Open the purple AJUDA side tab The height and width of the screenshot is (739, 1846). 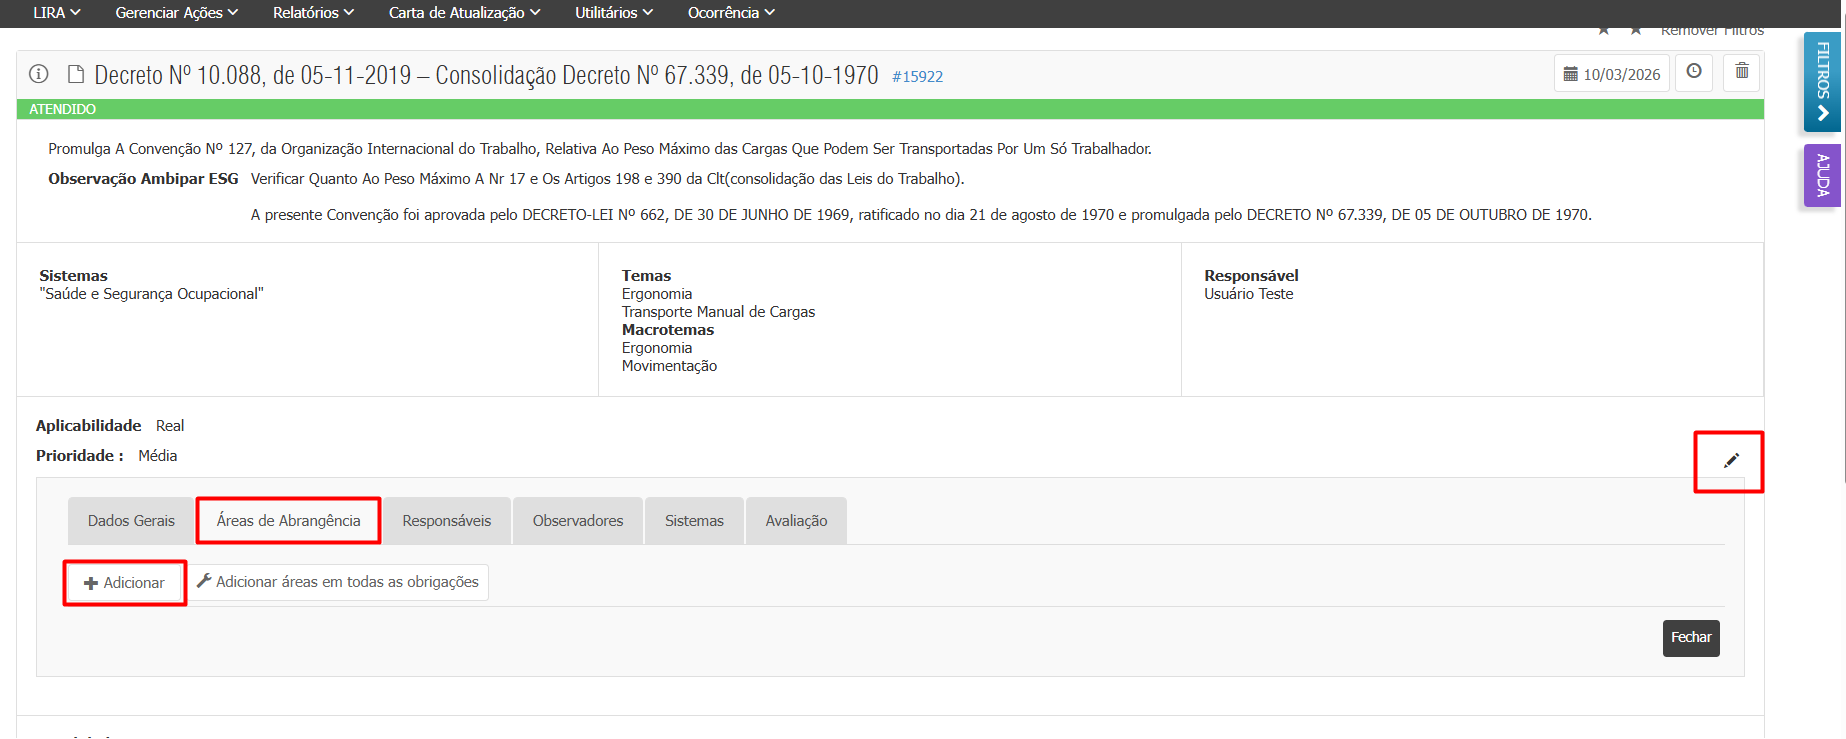(1822, 176)
